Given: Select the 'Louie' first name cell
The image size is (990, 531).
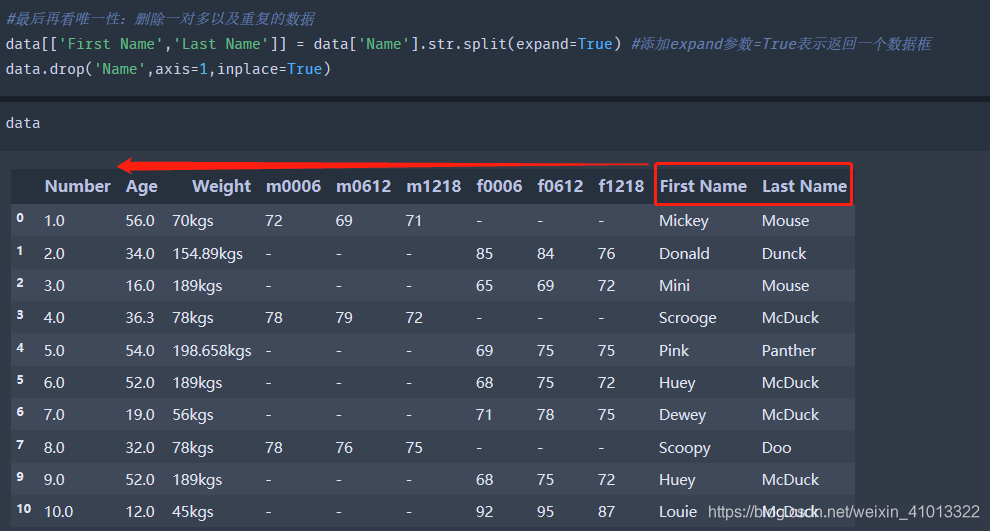Looking at the screenshot, I should (x=678, y=512).
